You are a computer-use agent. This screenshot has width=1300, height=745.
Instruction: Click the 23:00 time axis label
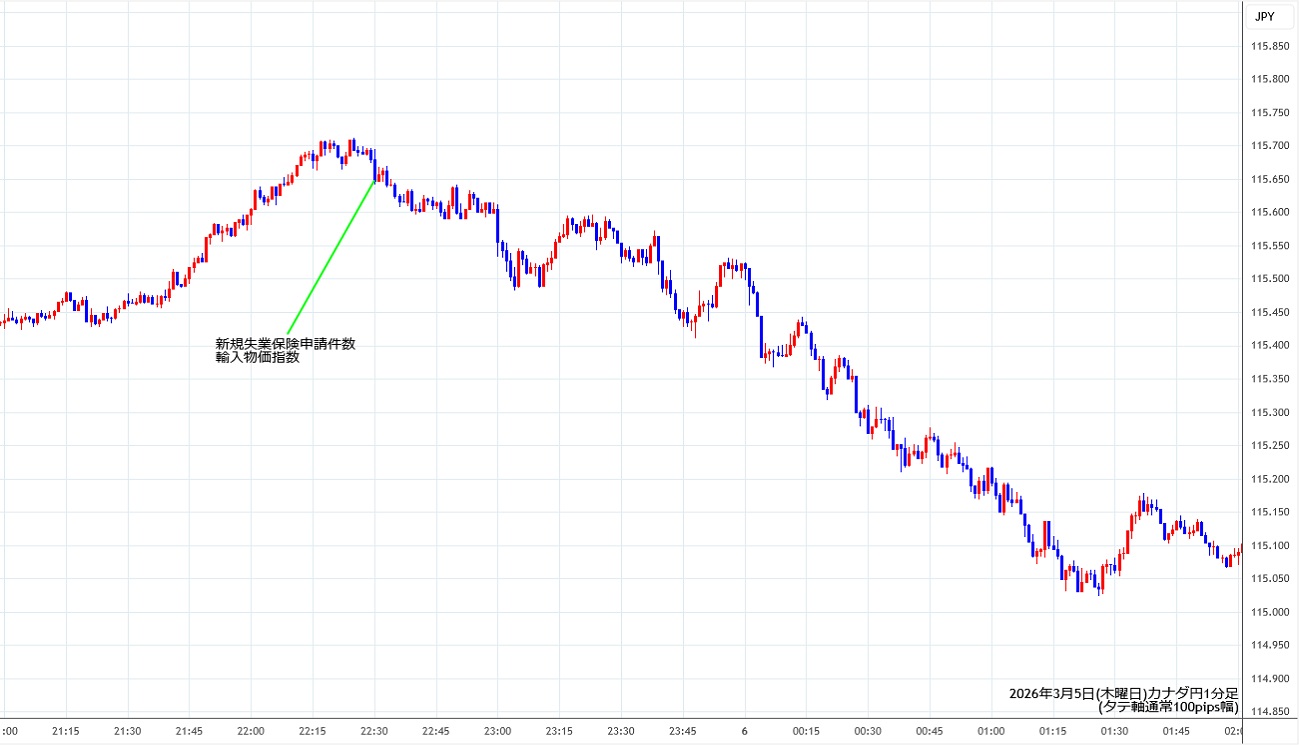coord(497,731)
